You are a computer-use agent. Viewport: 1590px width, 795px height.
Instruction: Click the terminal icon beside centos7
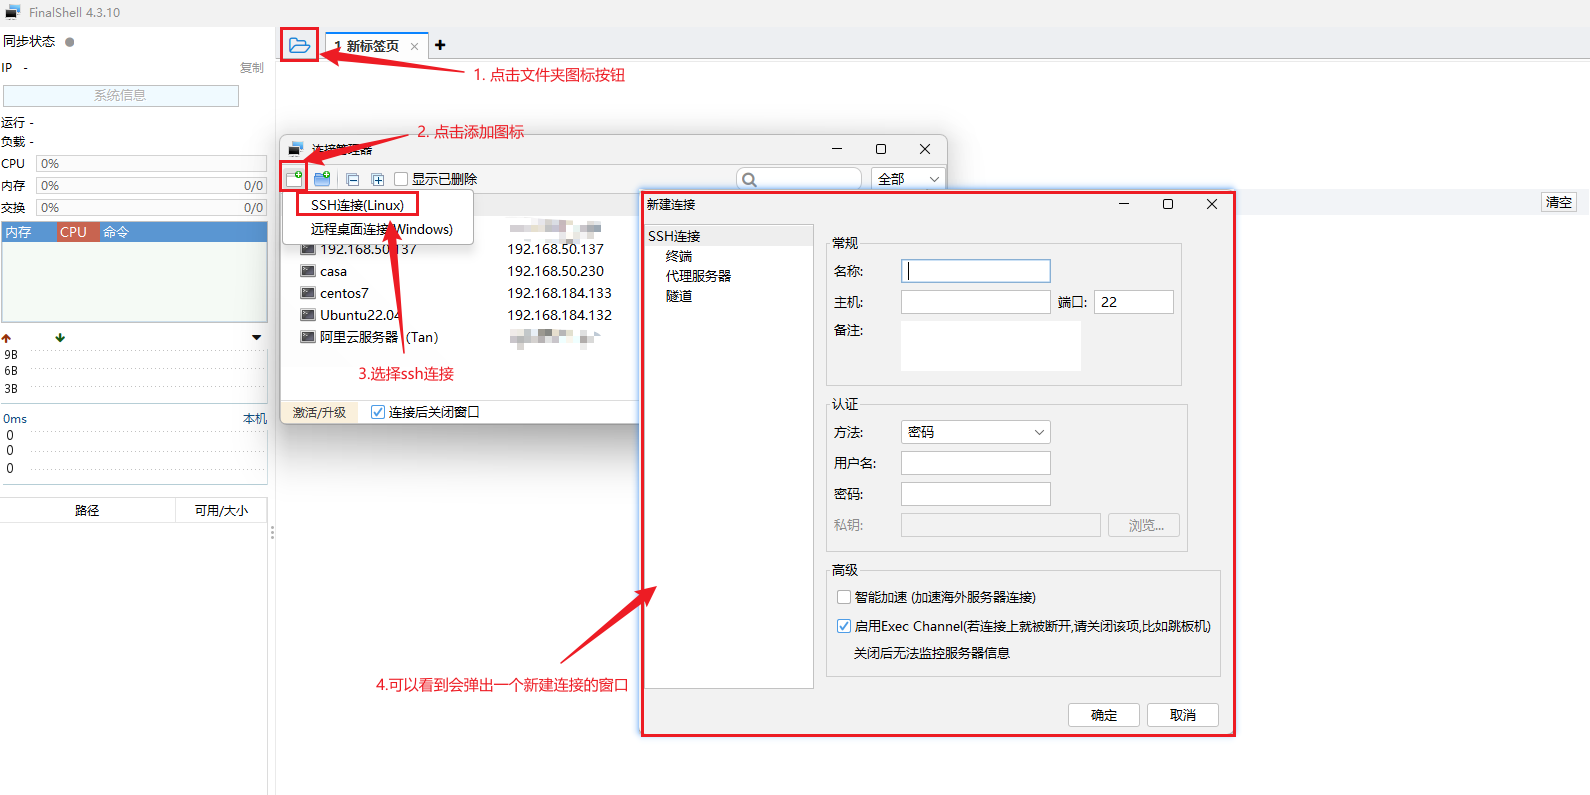308,293
